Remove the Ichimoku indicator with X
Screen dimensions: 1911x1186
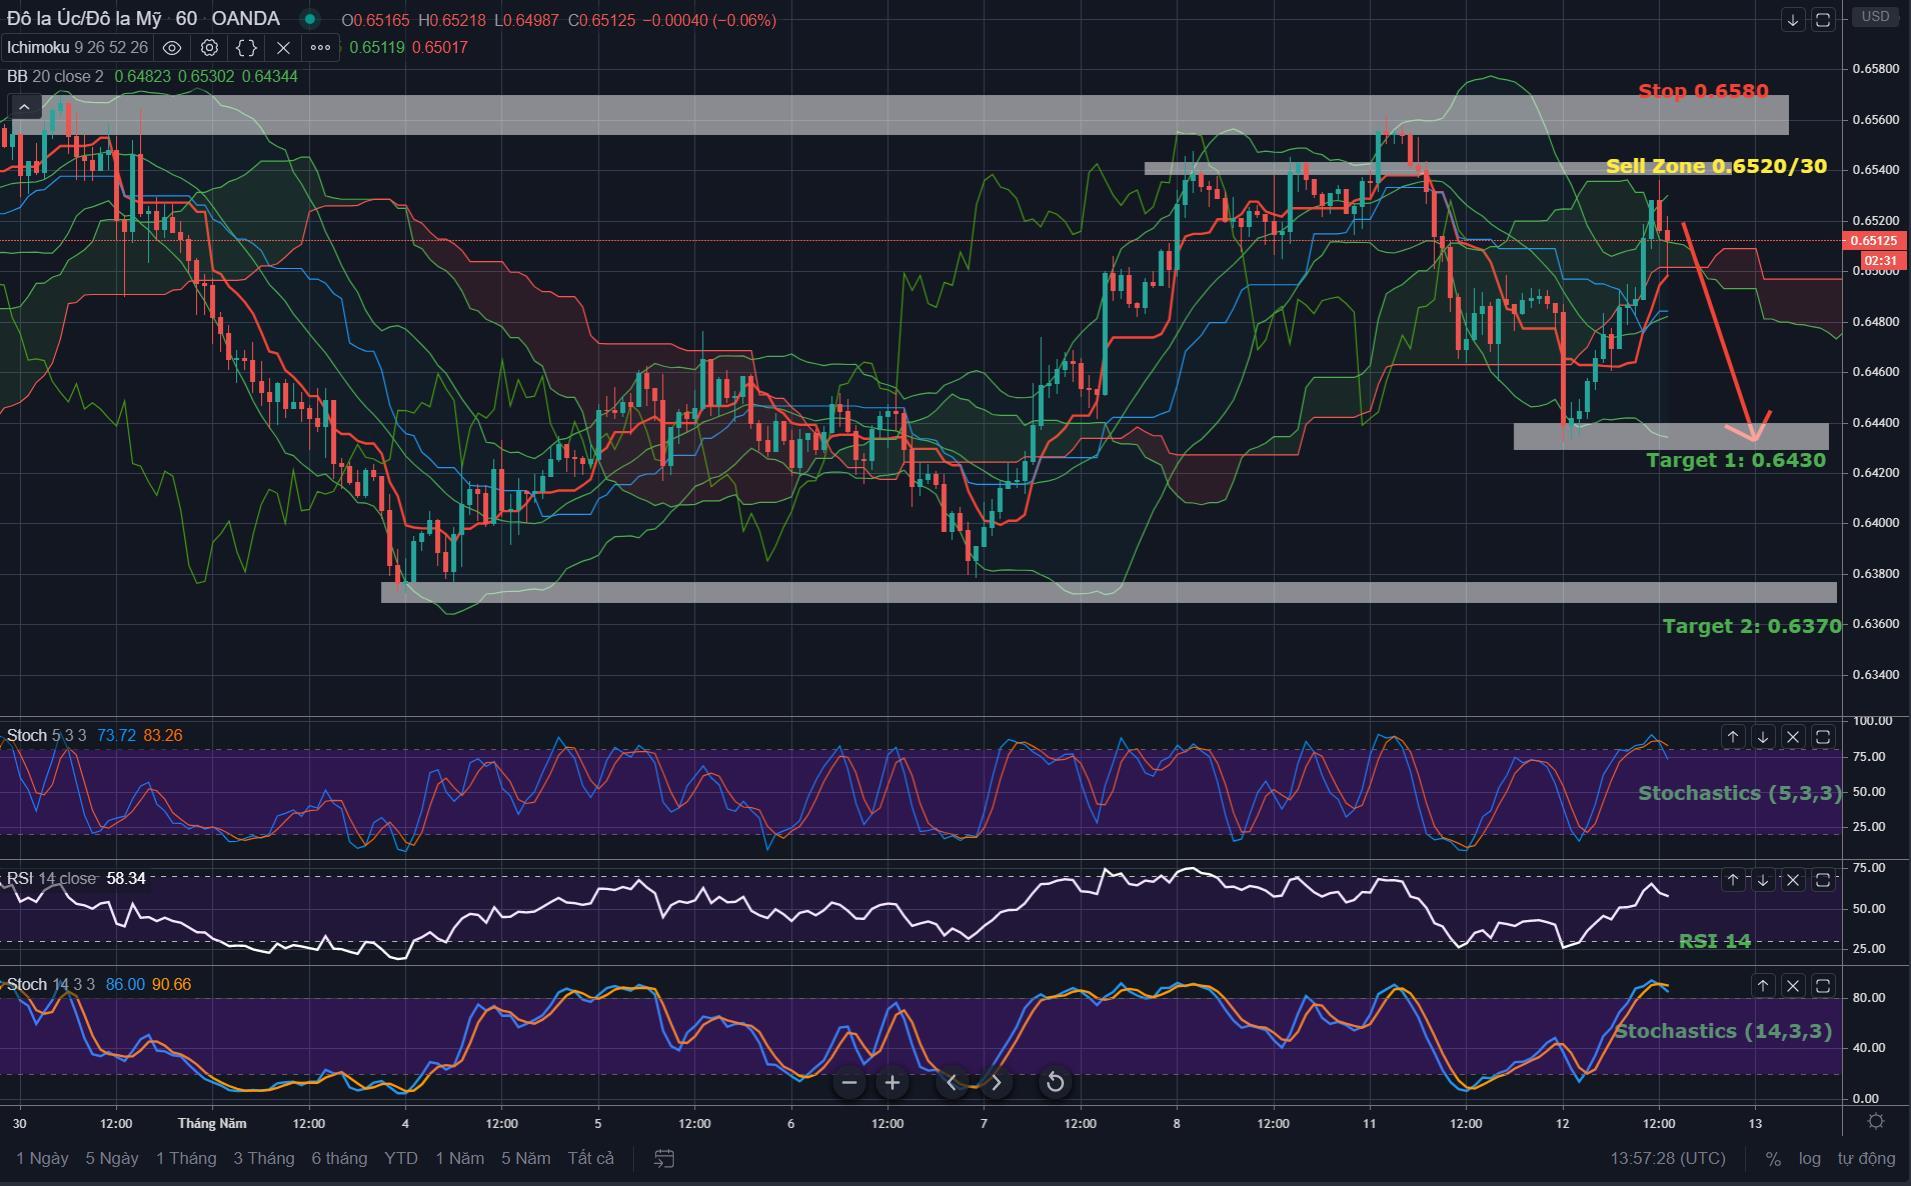click(283, 47)
